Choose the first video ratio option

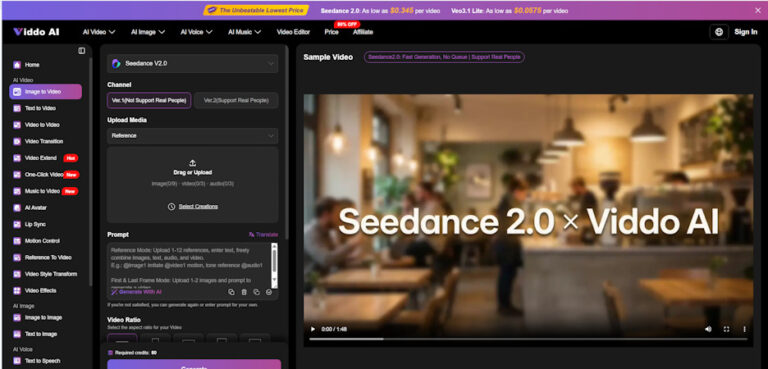tap(122, 339)
